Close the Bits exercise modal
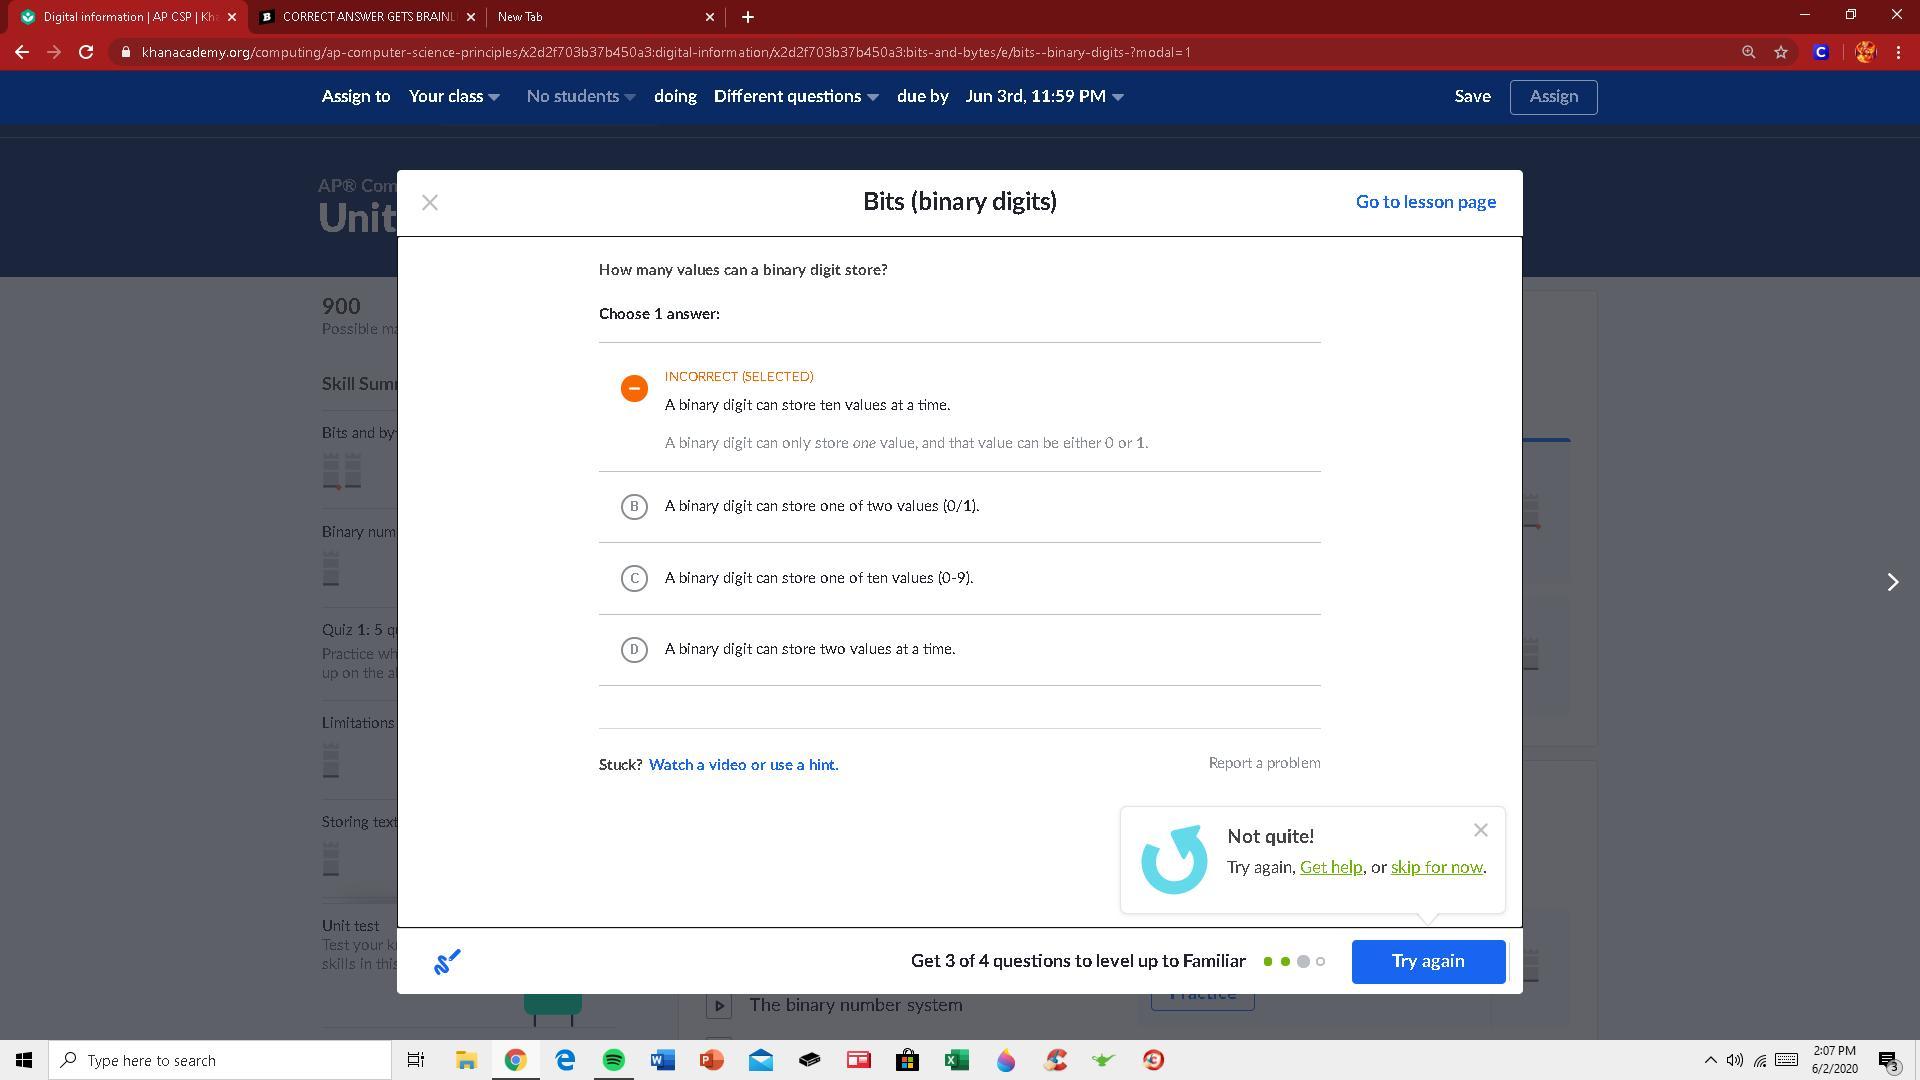Viewport: 1920px width, 1080px height. (x=430, y=203)
